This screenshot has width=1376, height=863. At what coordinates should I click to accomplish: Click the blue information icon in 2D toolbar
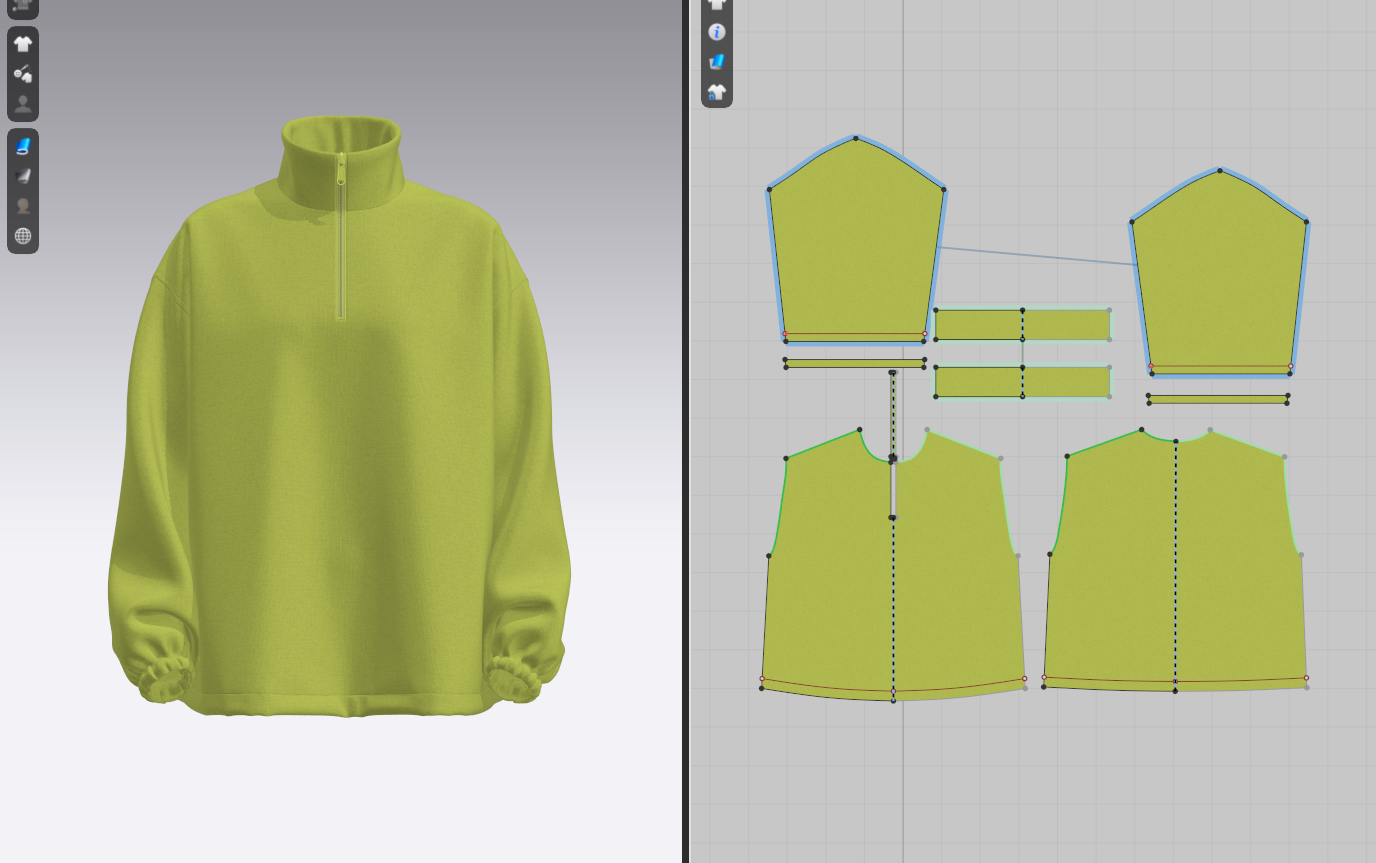[x=716, y=32]
